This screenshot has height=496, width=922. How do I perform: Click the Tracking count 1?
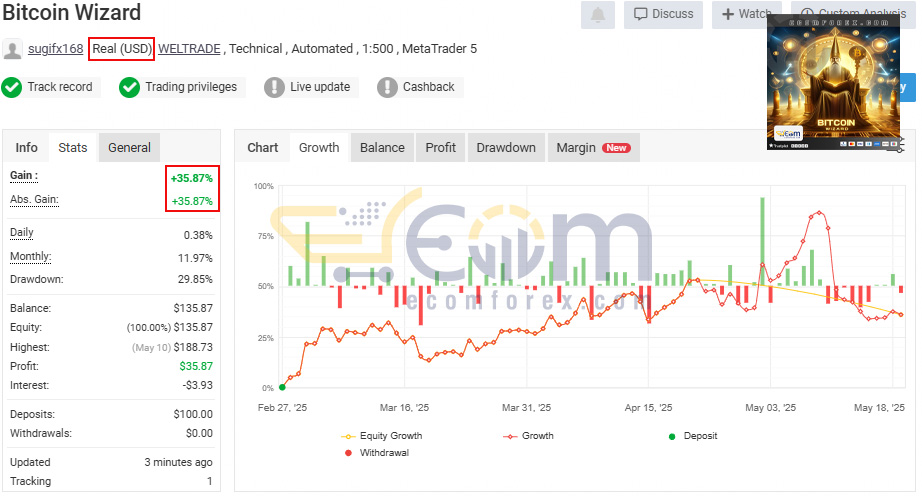pos(209,481)
